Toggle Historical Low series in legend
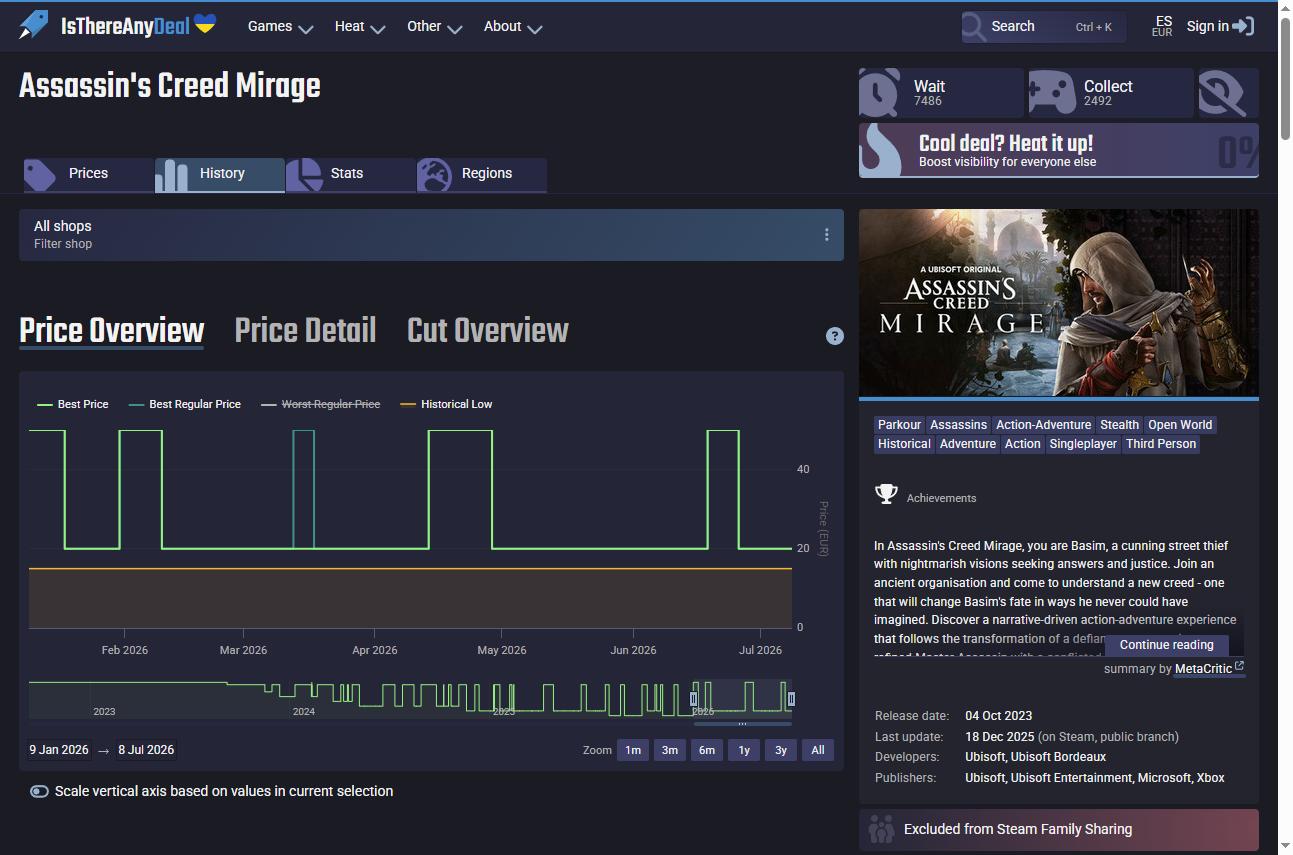Viewport: 1293px width, 855px height. pyautogui.click(x=446, y=404)
